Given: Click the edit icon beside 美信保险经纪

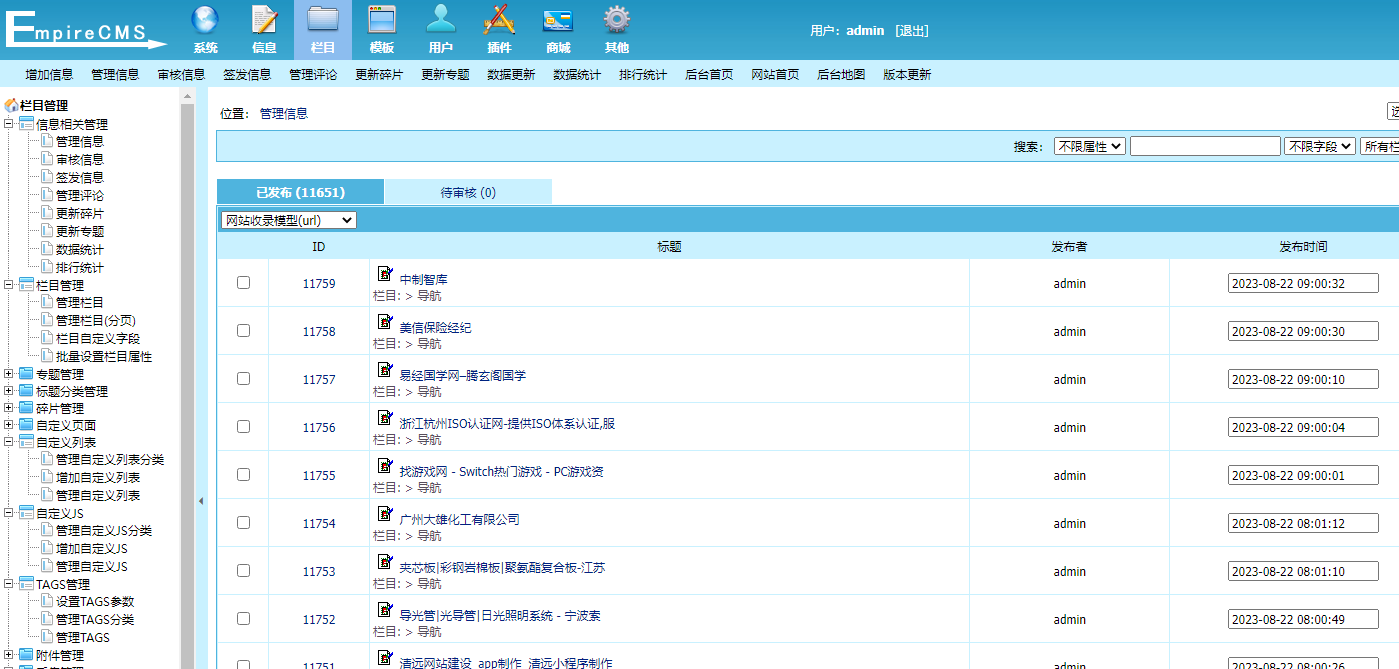Looking at the screenshot, I should (x=385, y=321).
